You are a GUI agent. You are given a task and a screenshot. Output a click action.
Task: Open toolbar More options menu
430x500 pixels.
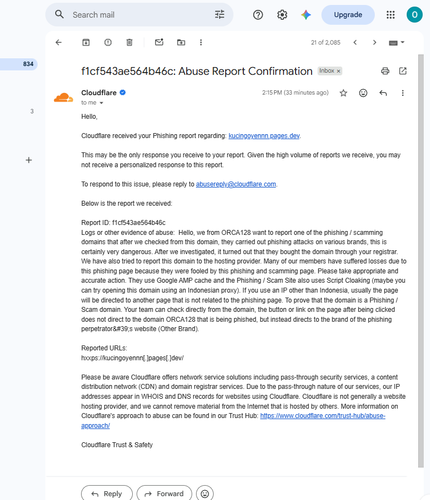click(x=201, y=42)
